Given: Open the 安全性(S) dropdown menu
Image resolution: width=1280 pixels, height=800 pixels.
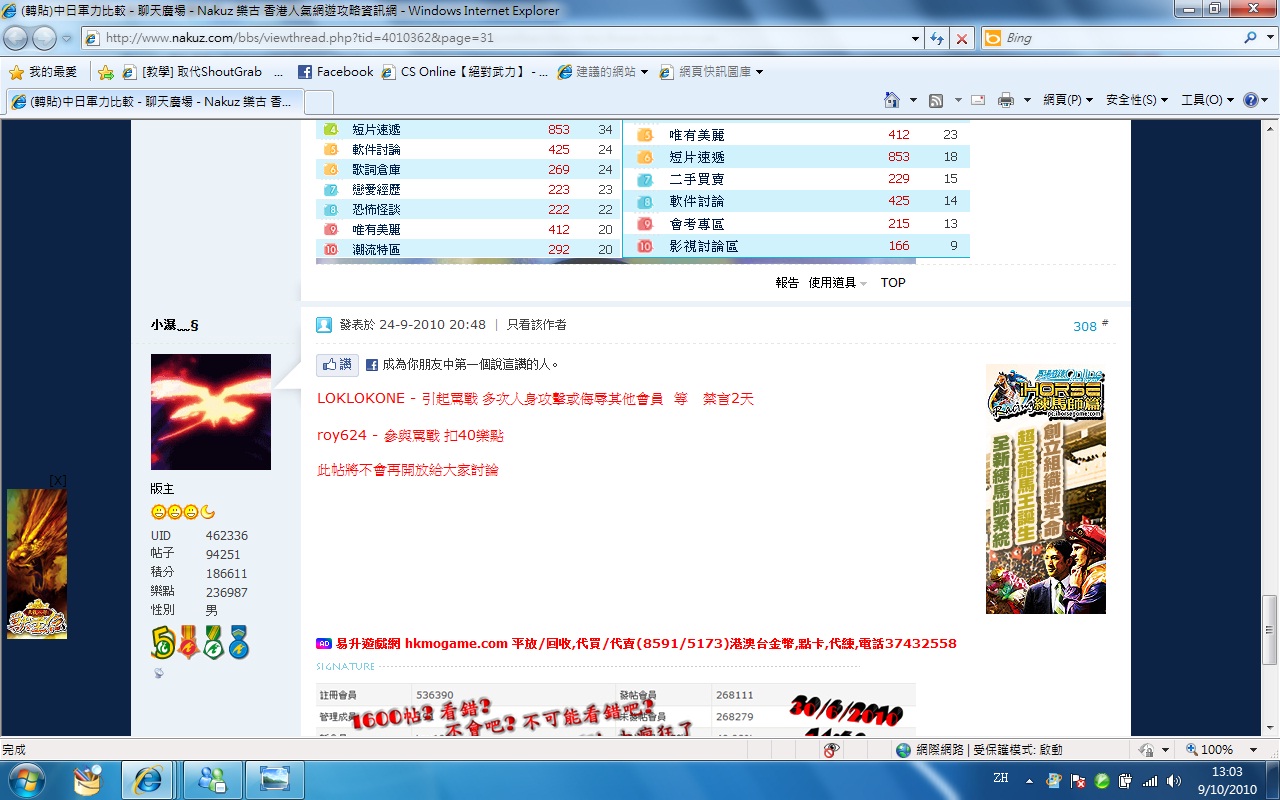Looking at the screenshot, I should 1137,100.
